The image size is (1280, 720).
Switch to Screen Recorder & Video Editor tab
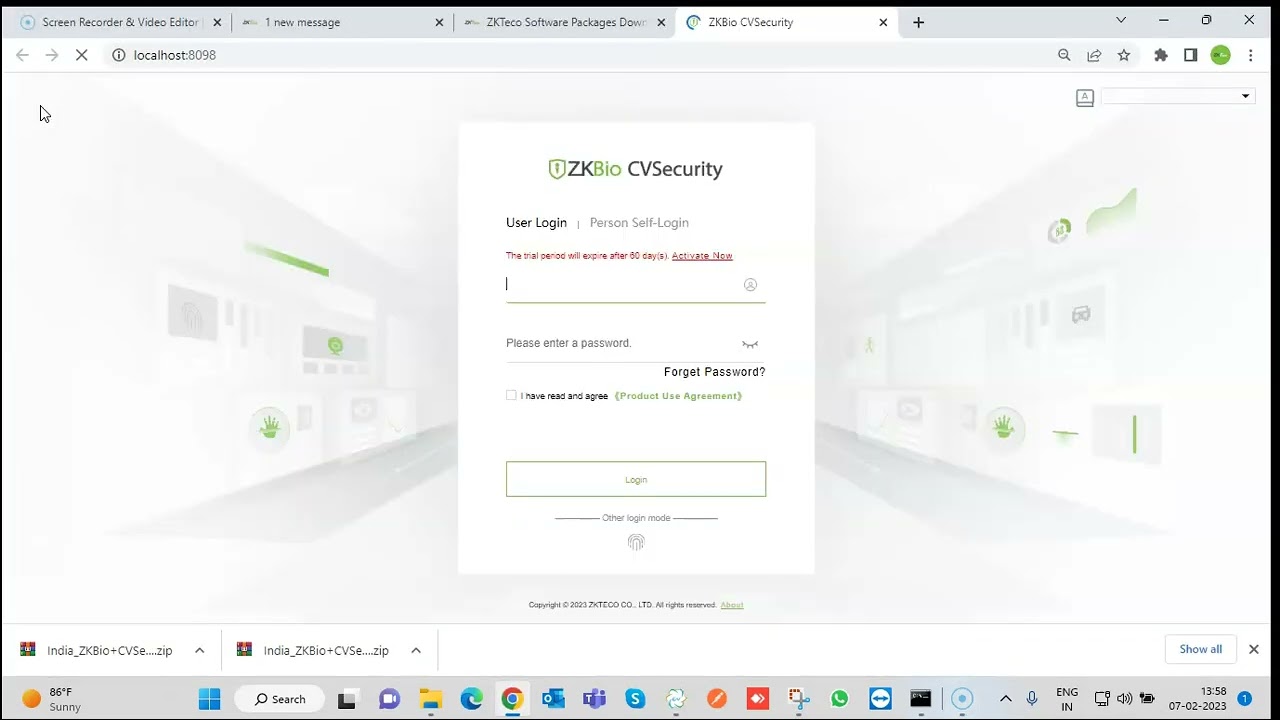pos(121,22)
